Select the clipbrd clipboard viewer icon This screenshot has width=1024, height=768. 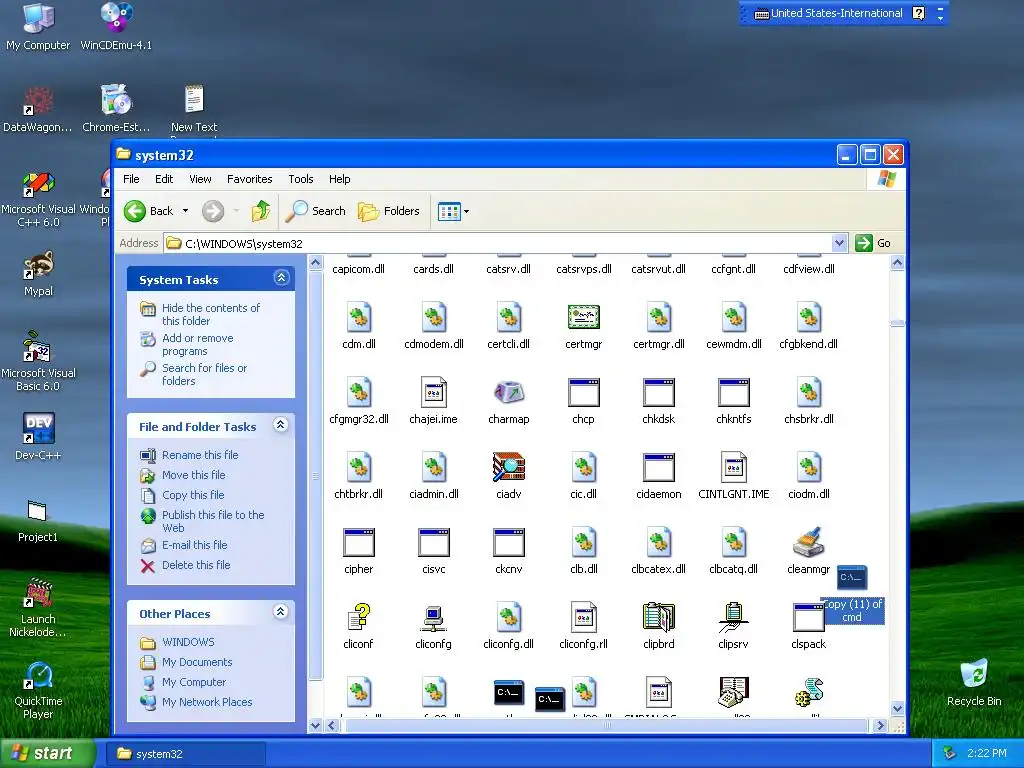click(658, 618)
